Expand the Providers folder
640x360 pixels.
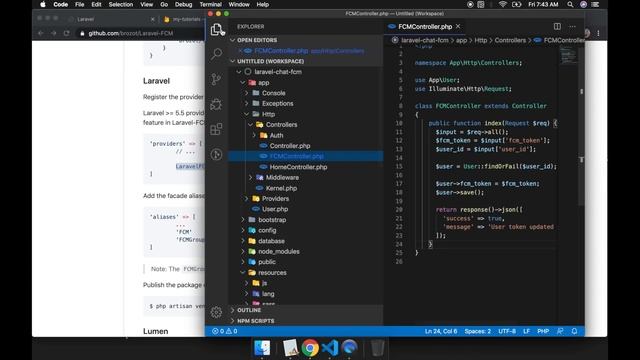pyautogui.click(x=247, y=199)
